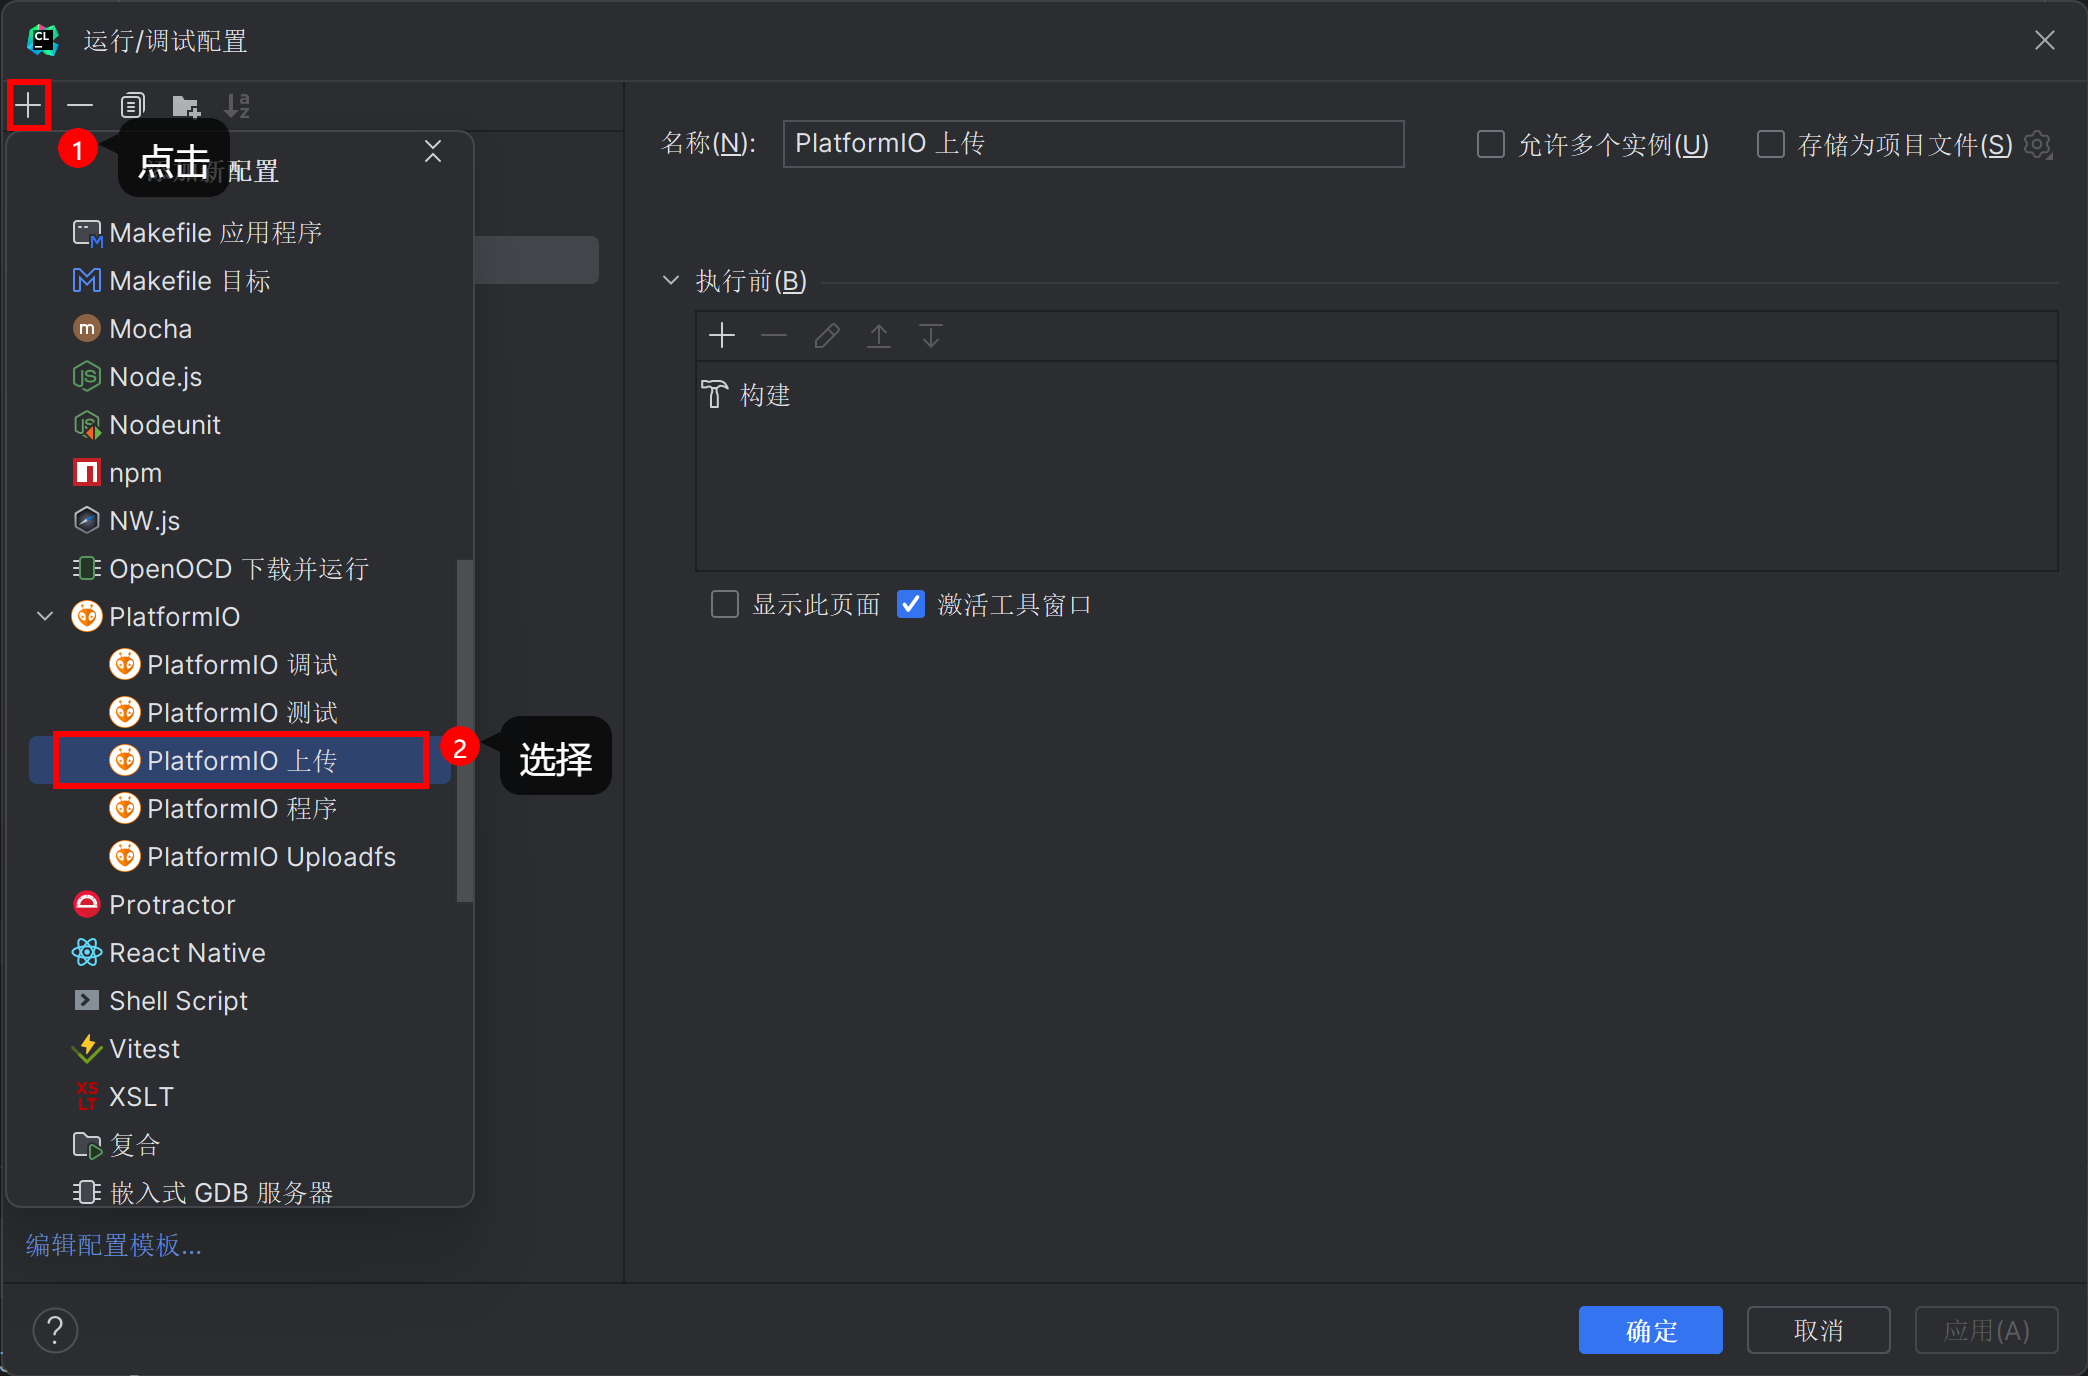
Task: Click the 确定 OK button
Action: (x=1651, y=1330)
